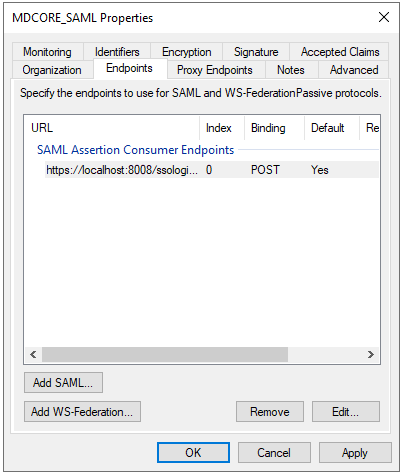
Task: Show the Notes tab
Action: tap(291, 70)
